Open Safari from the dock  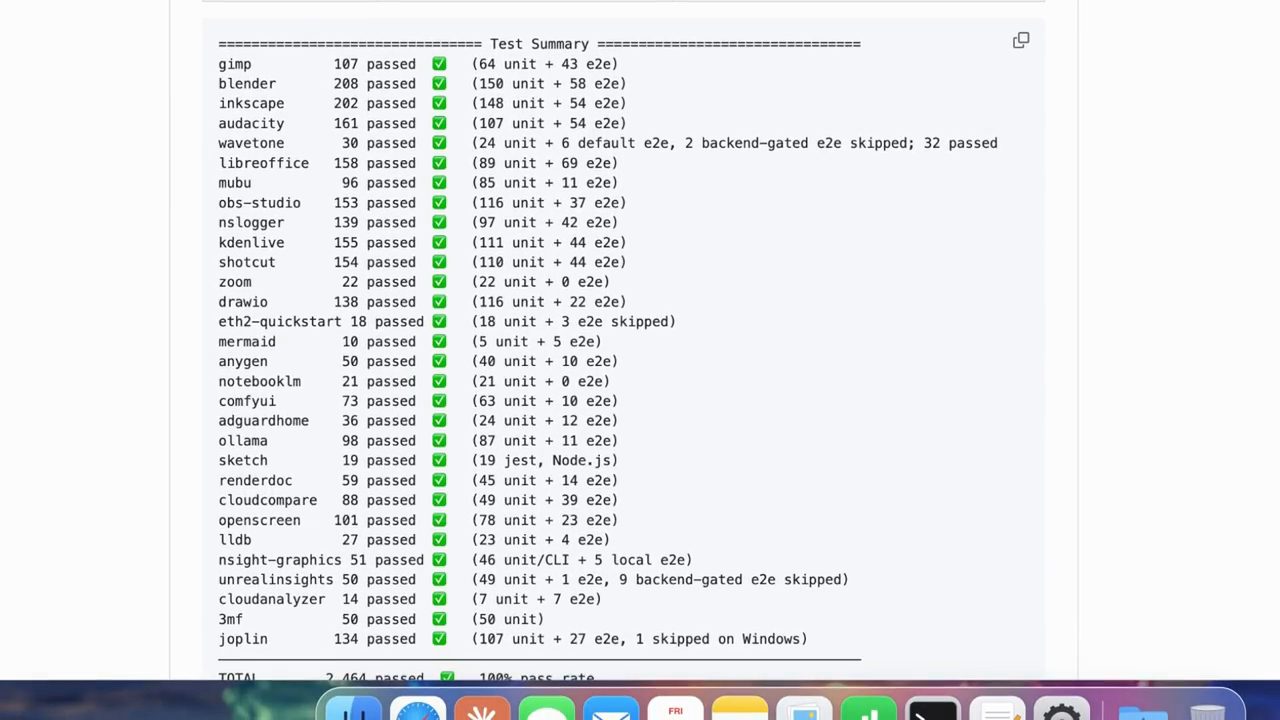(x=418, y=709)
